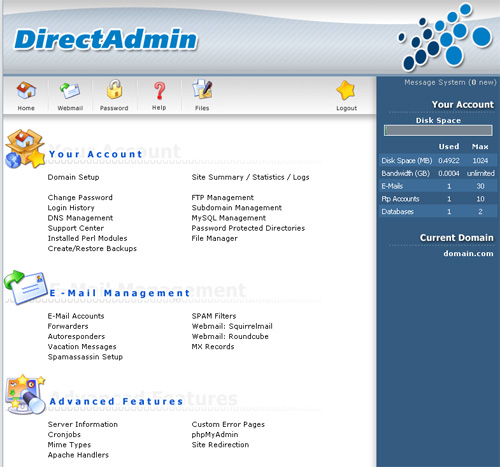Select the current domain domain.com
Screen dimensions: 500x467
click(x=468, y=254)
